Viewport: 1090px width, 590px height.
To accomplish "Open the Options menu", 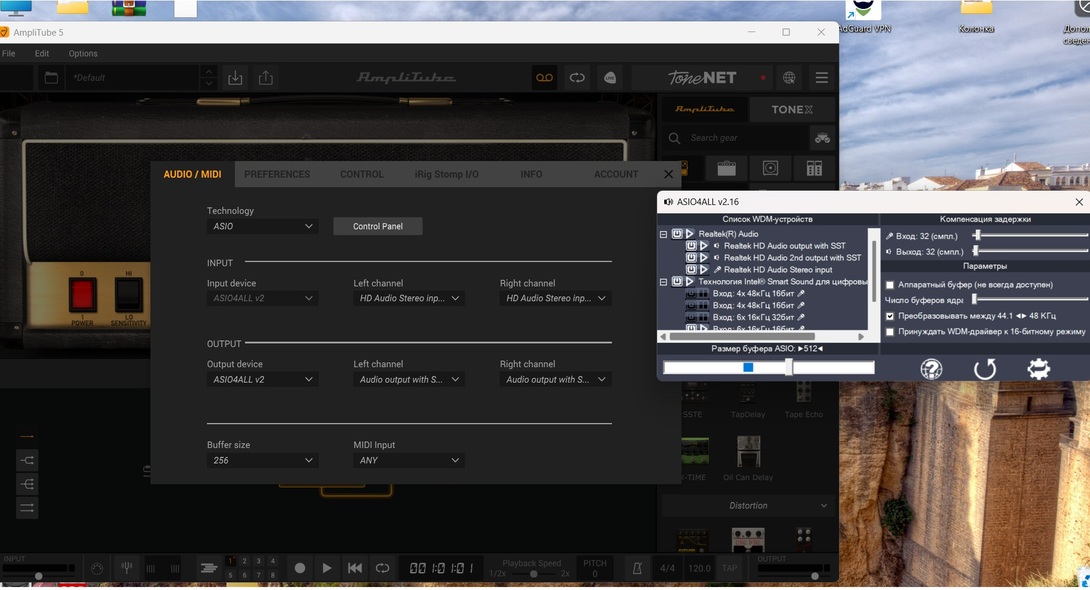I will point(83,54).
